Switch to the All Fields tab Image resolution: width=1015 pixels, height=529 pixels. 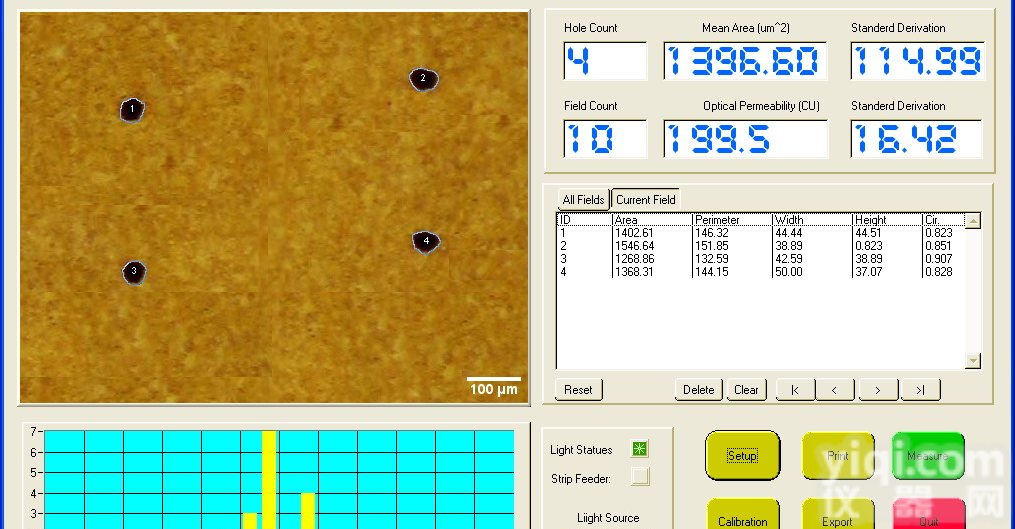click(583, 199)
